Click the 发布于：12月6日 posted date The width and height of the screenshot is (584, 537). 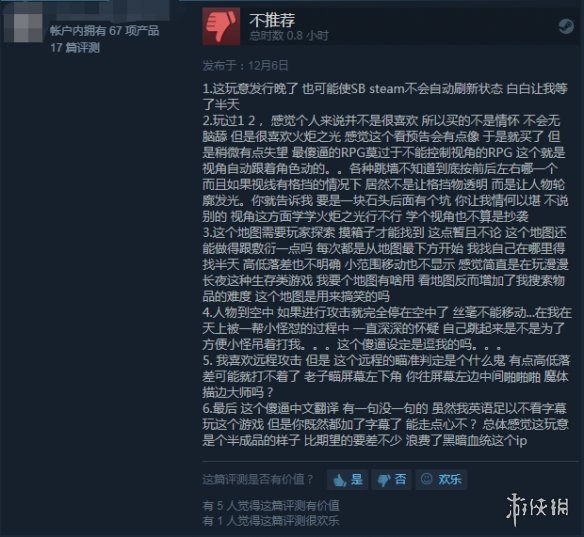[245, 66]
